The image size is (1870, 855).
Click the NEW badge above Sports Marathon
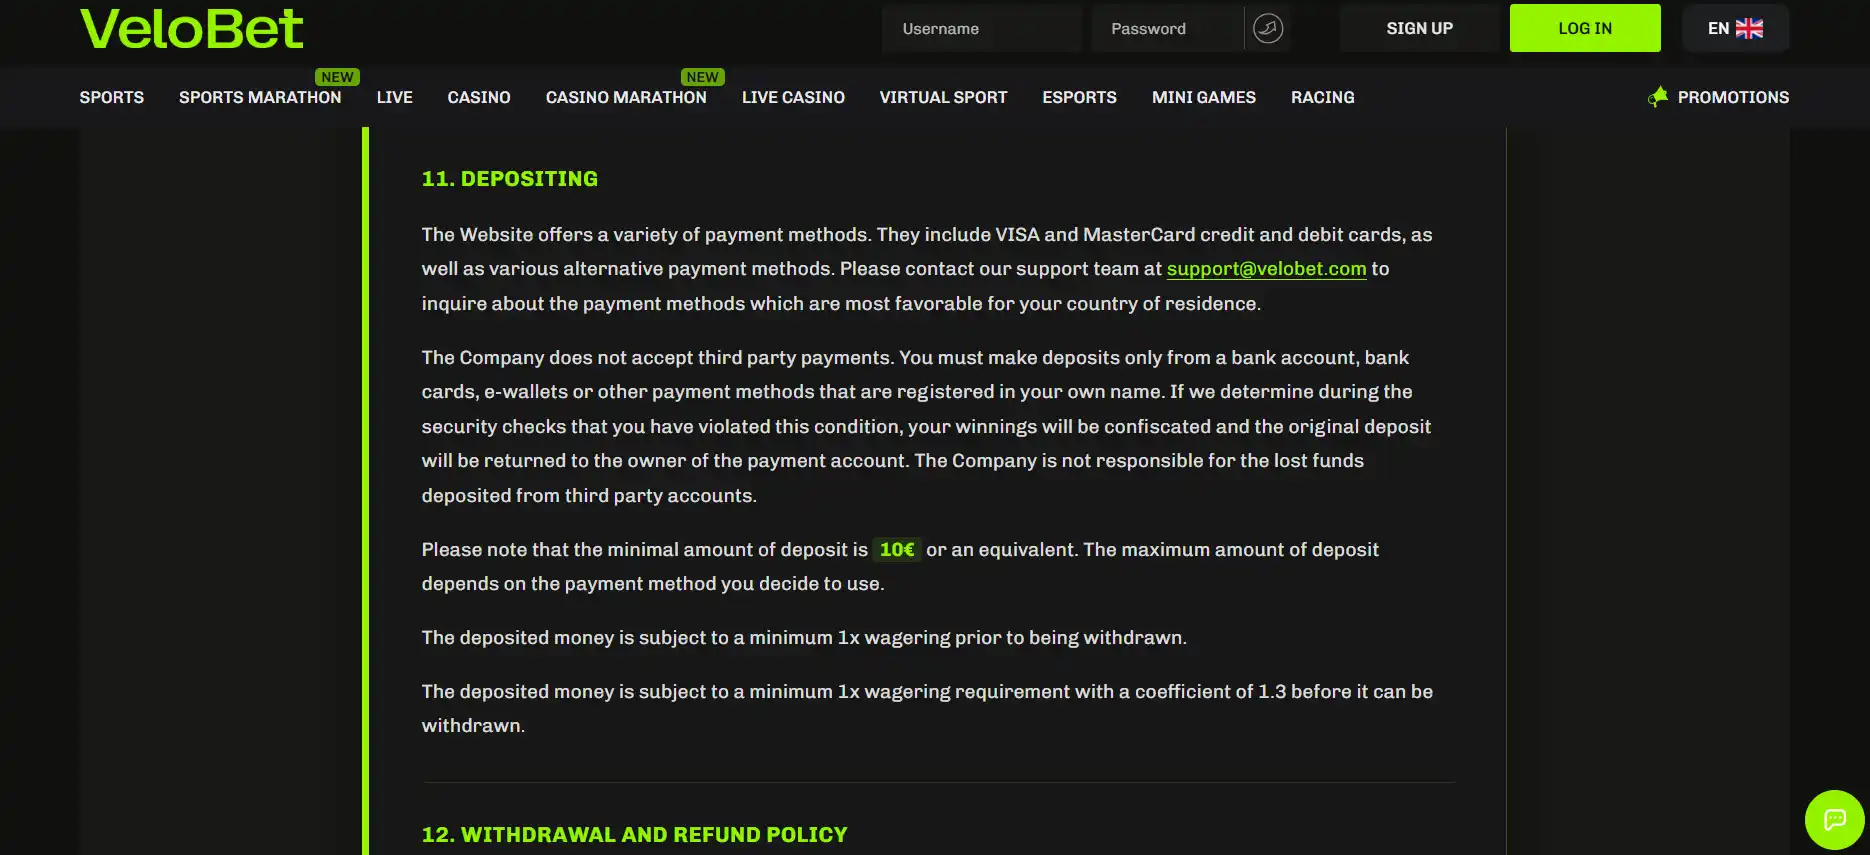tap(338, 77)
